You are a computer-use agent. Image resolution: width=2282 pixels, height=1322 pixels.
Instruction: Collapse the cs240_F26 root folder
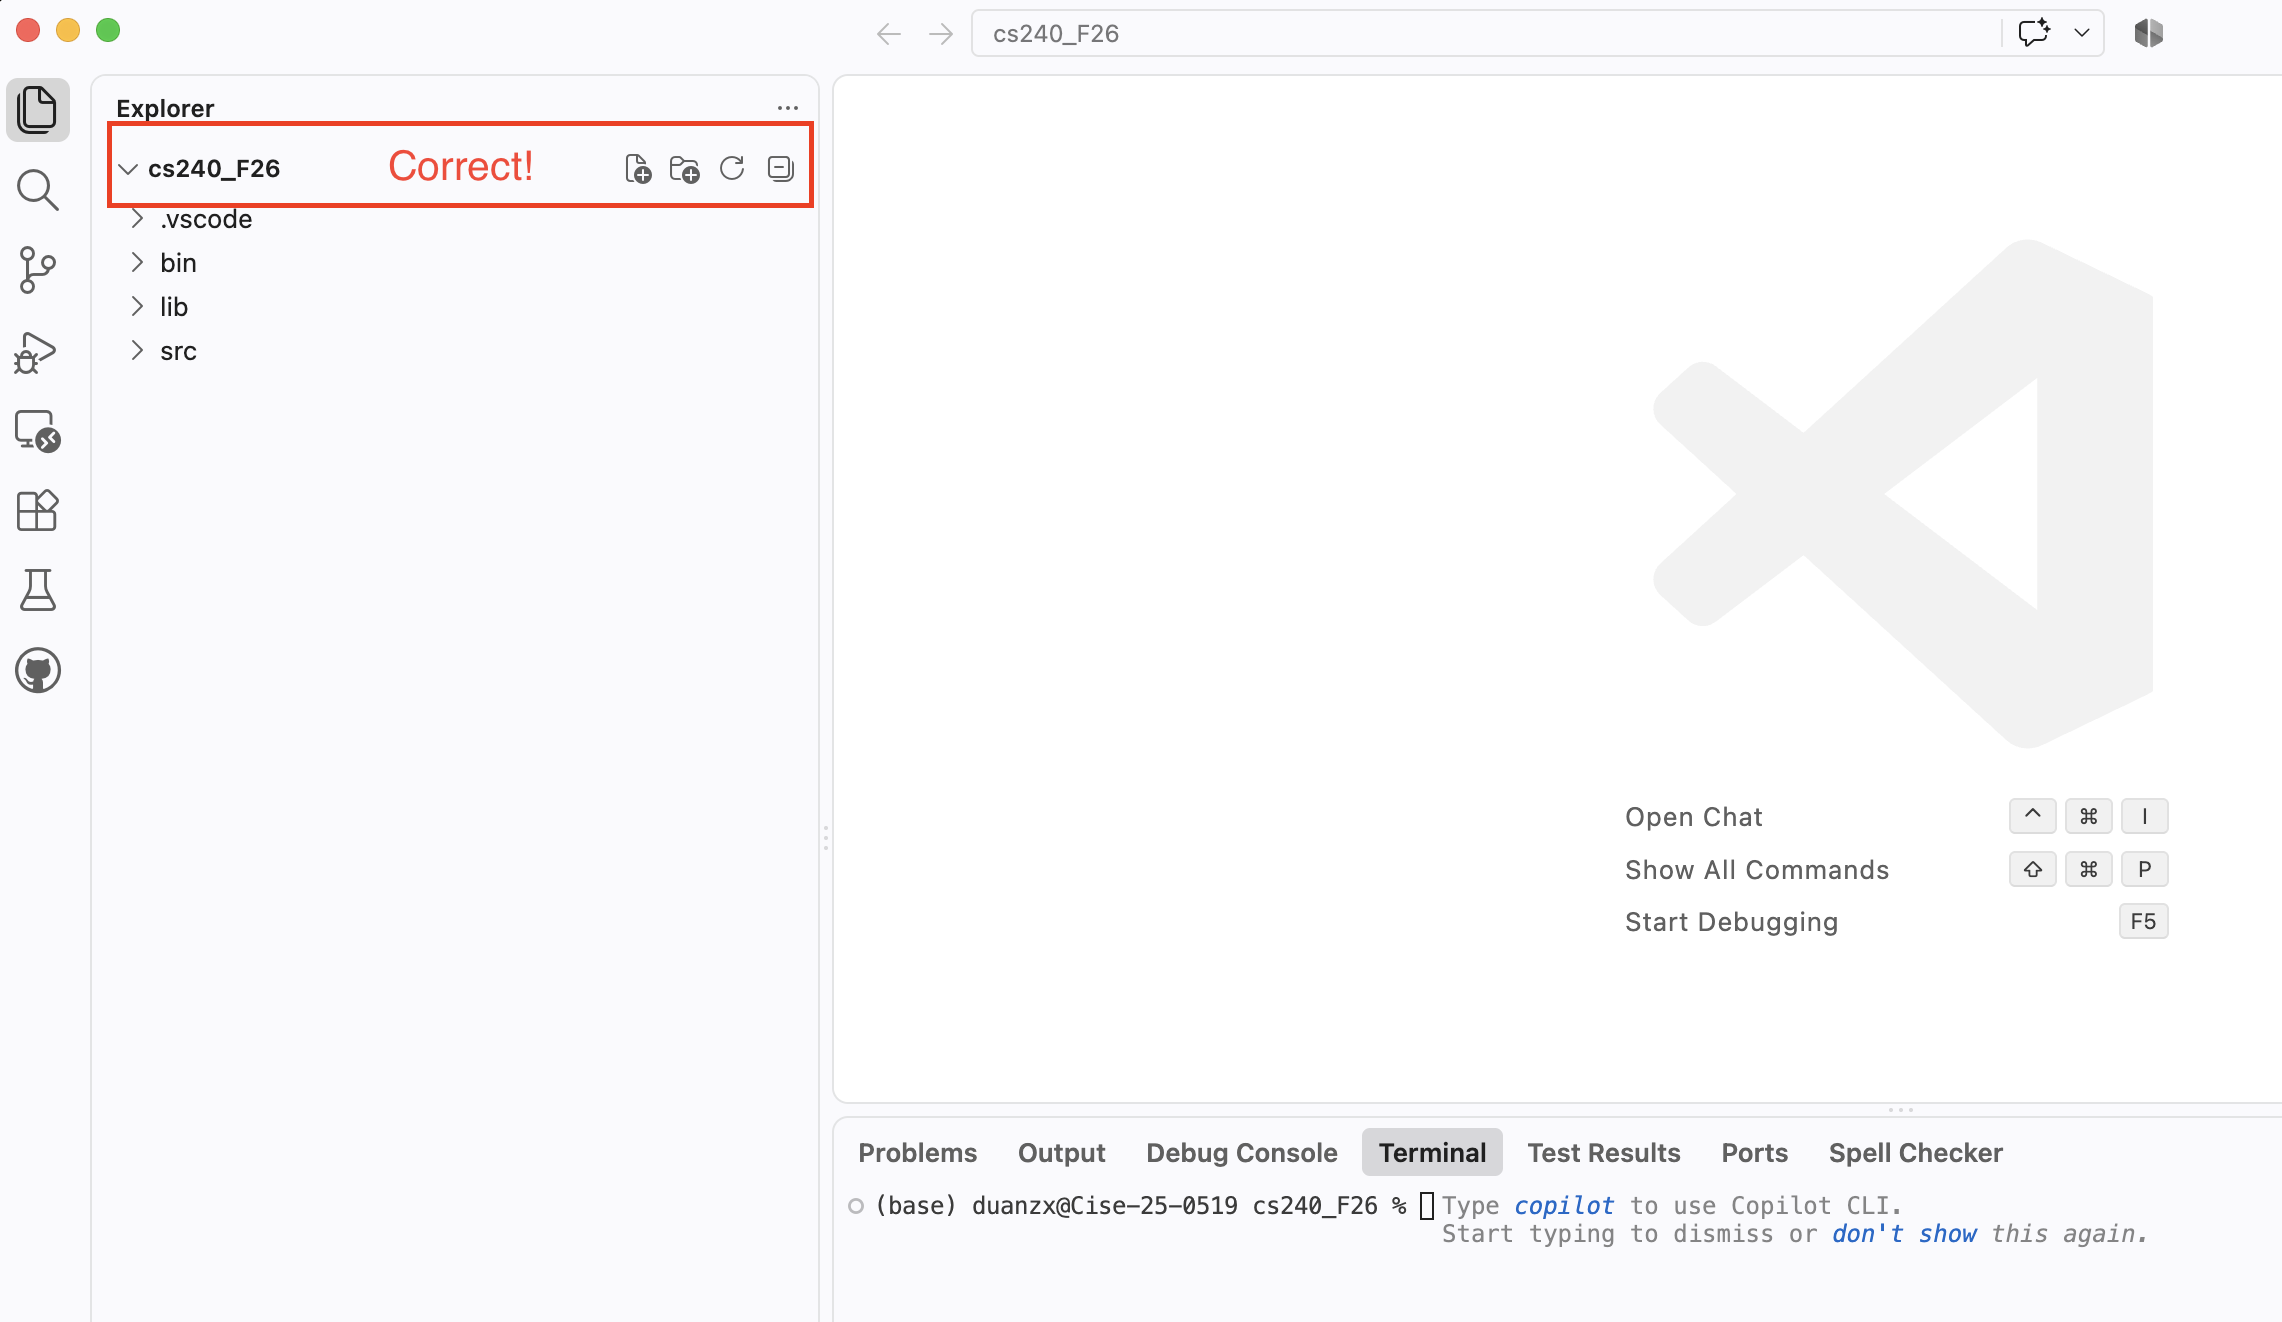click(x=128, y=169)
